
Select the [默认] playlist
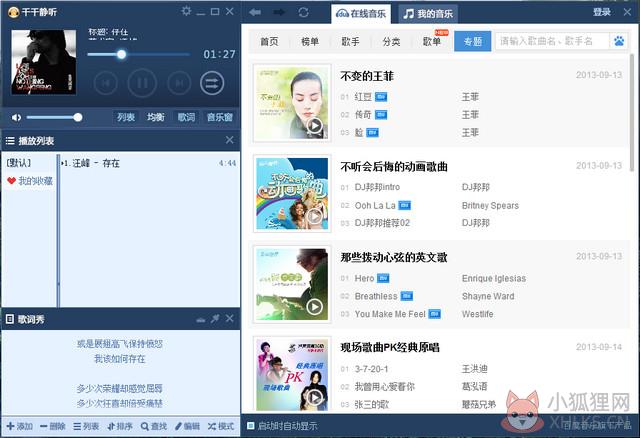click(19, 163)
